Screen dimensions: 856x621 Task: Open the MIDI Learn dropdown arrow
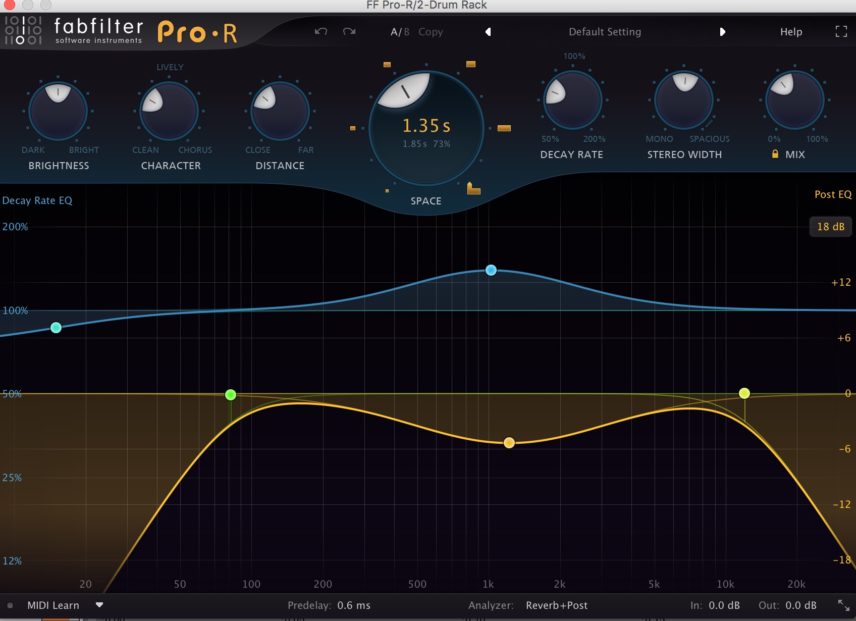[x=99, y=605]
